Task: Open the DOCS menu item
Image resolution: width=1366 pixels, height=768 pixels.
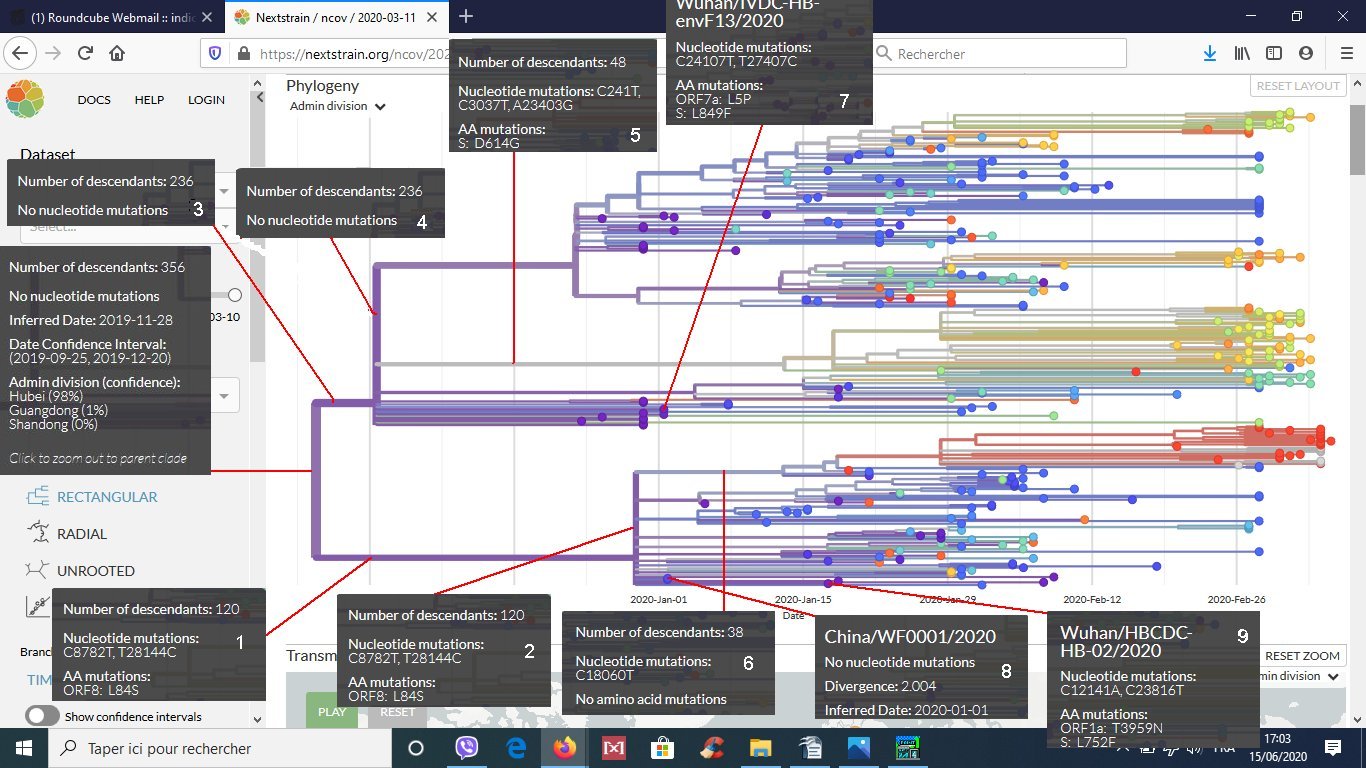Action: [94, 100]
